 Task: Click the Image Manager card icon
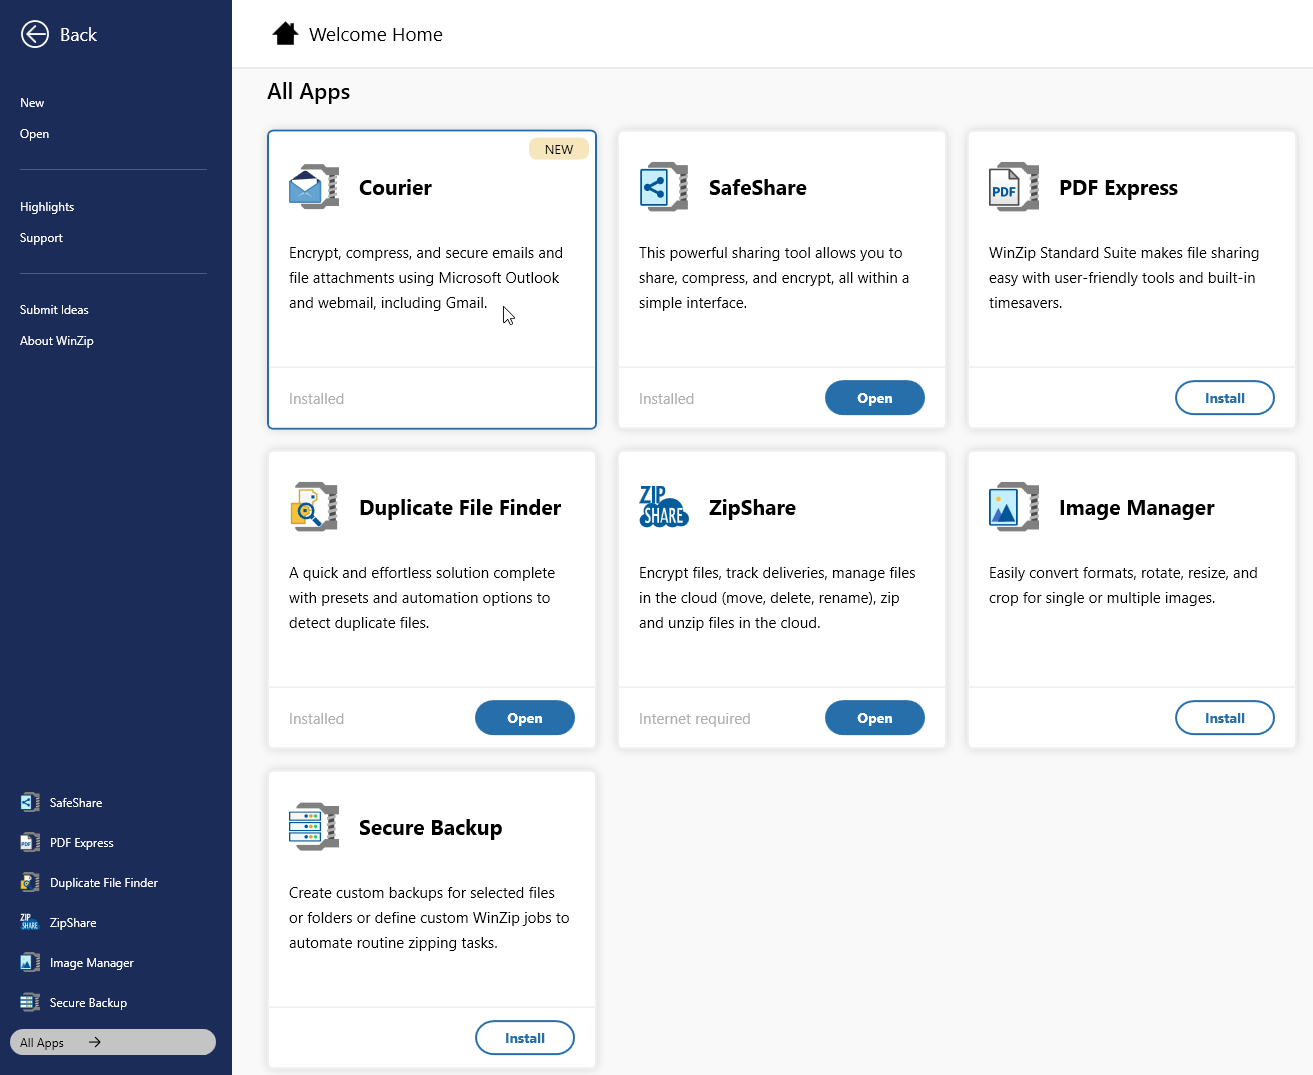(x=1014, y=507)
